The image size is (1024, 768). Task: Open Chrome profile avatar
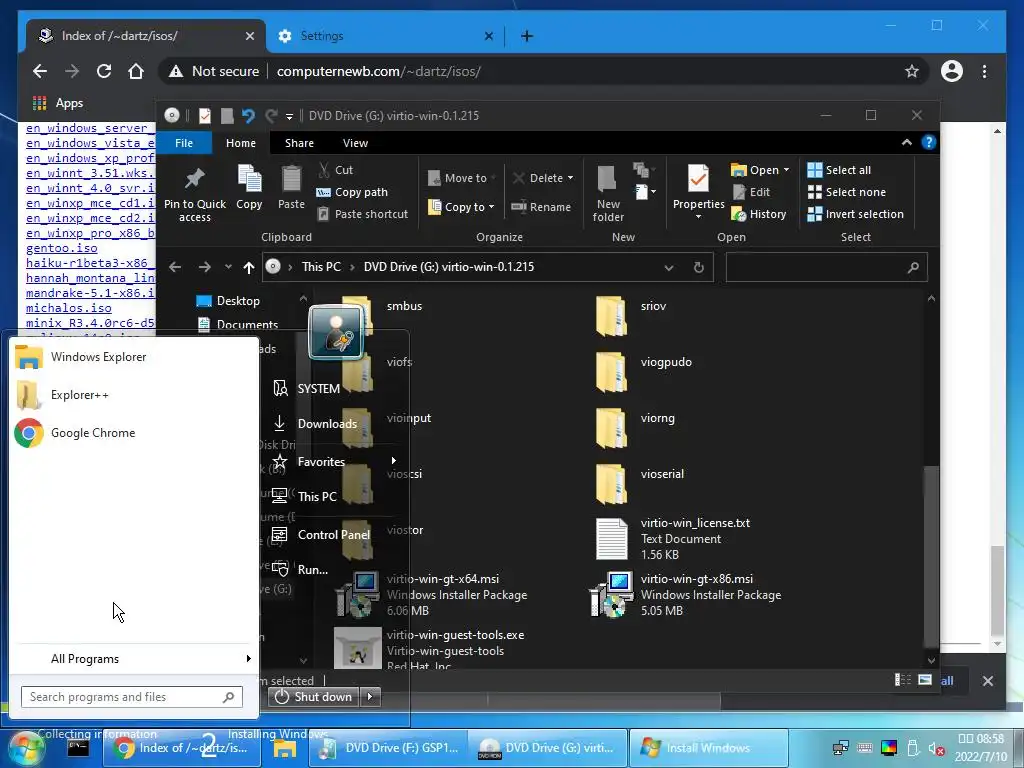point(952,71)
